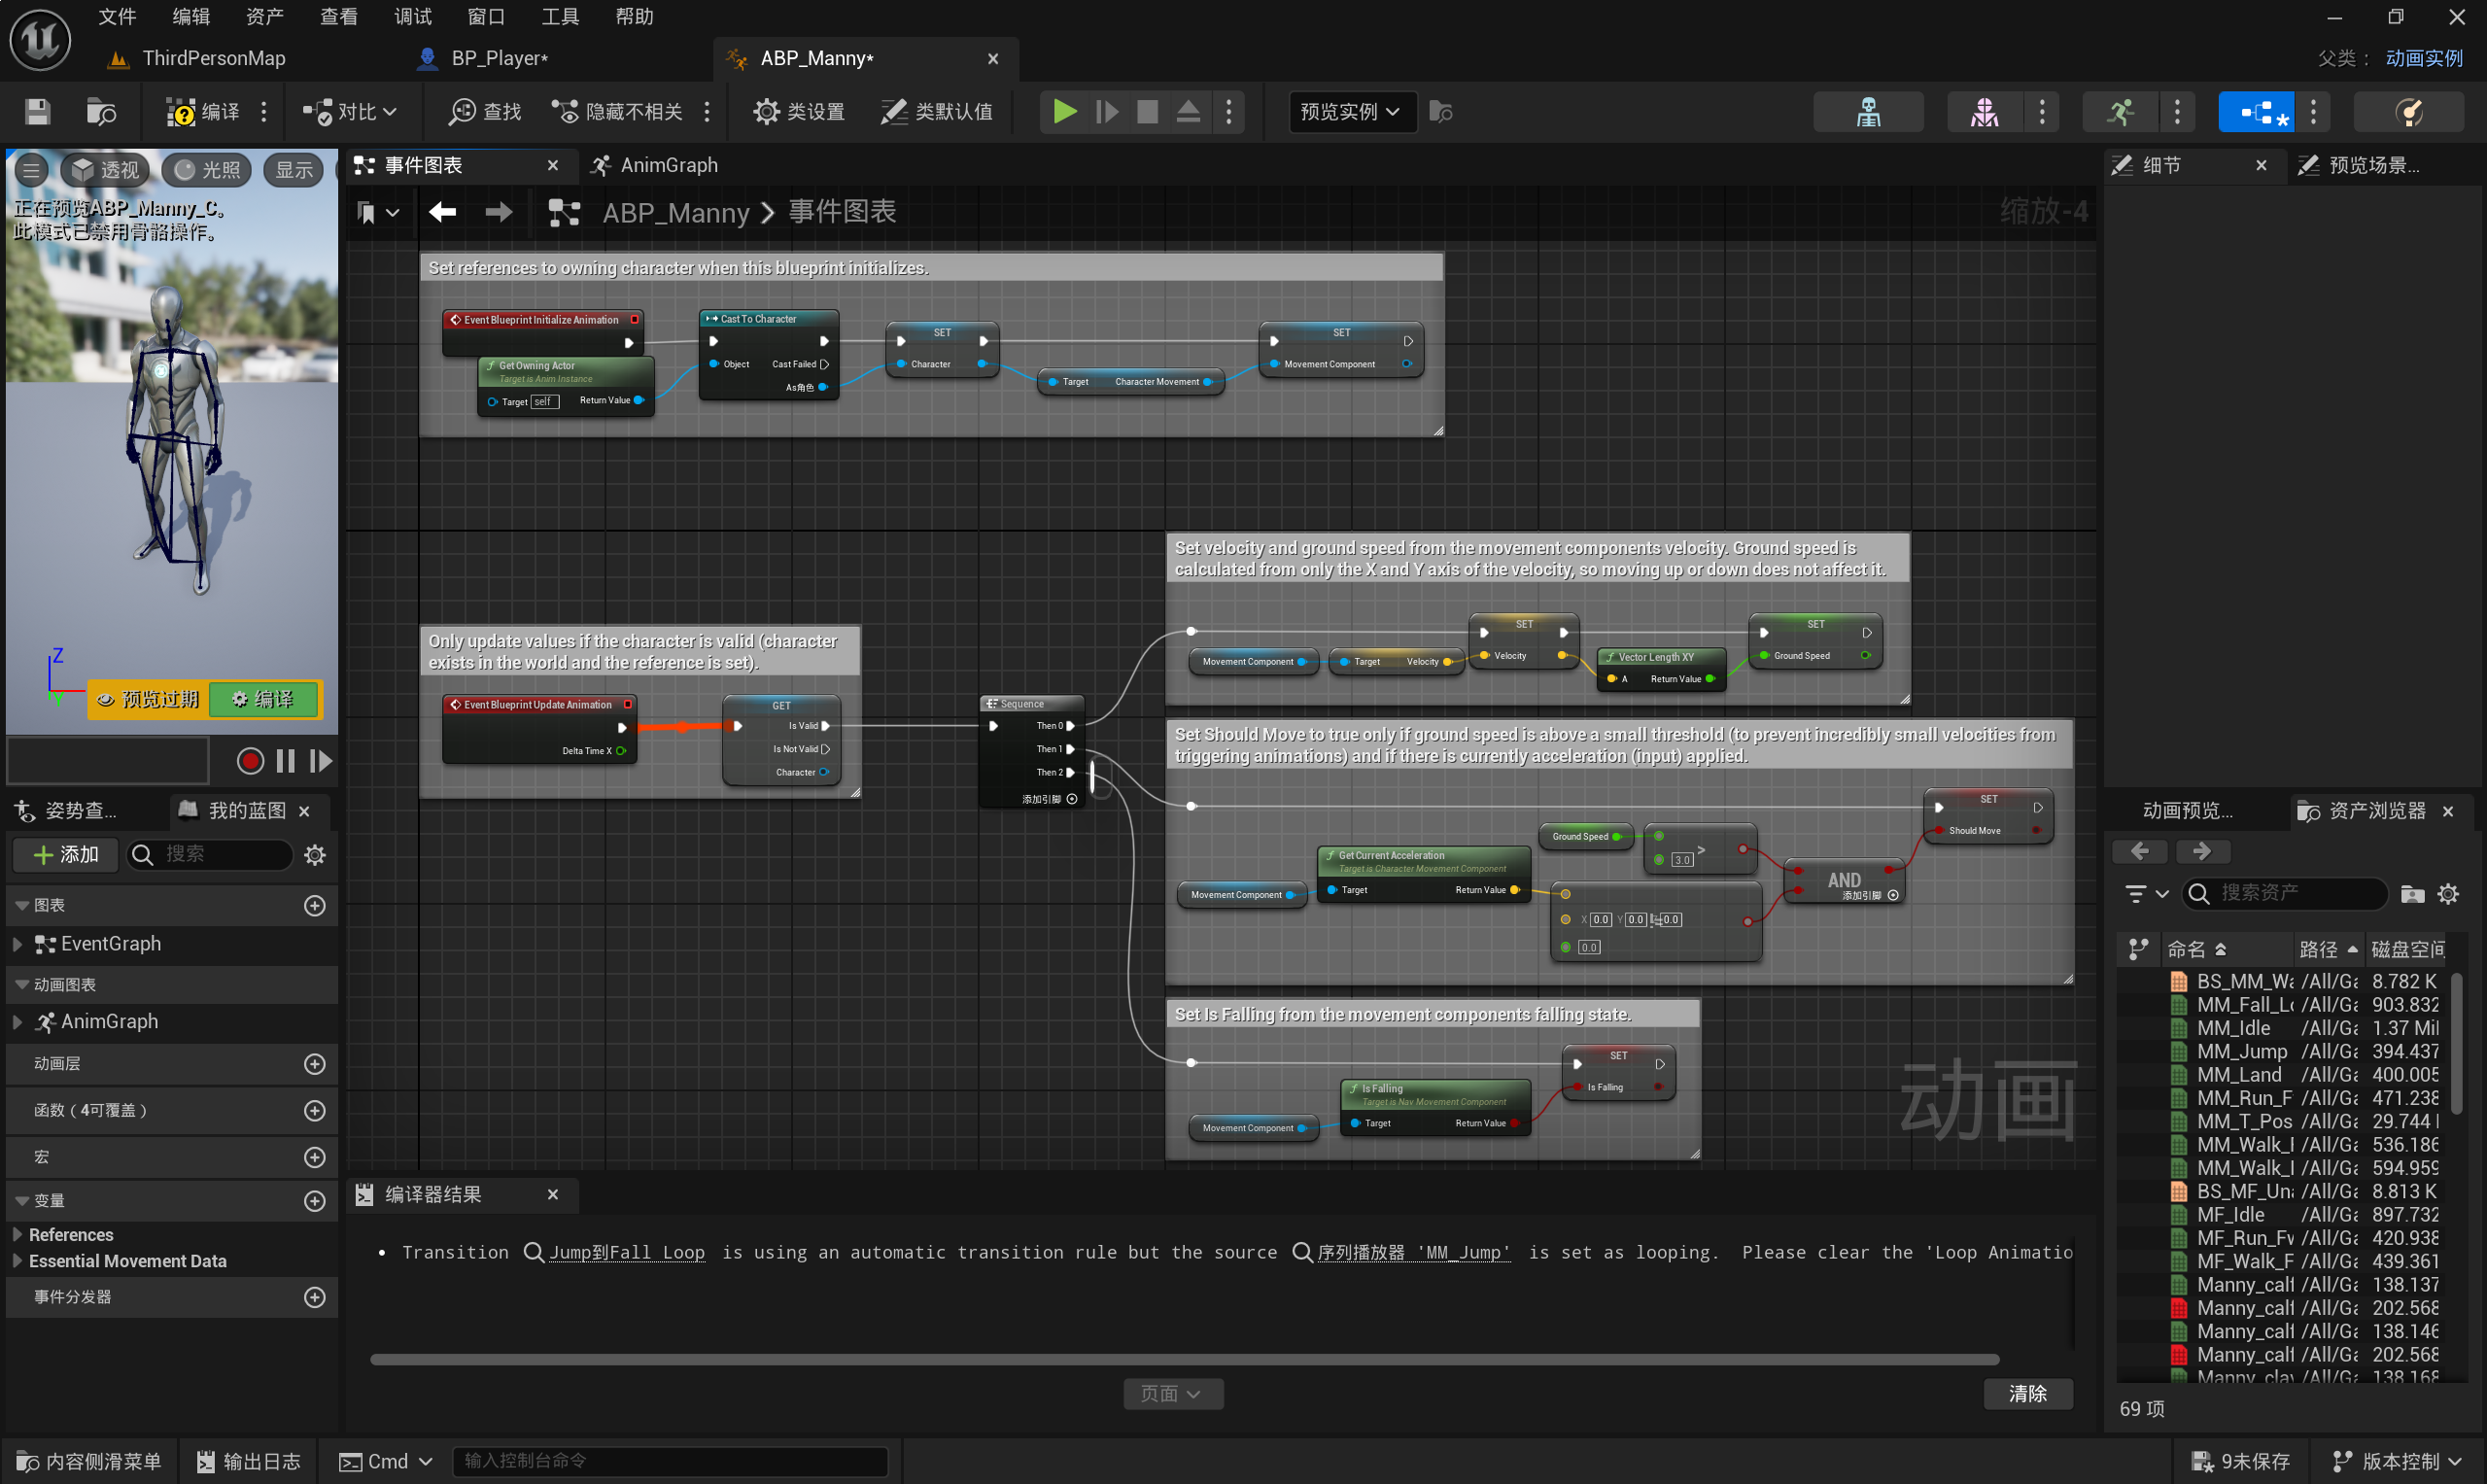Screen dimensions: 2487x1484
Task: Toggle Hide Unrelated nodes
Action: 618,111
